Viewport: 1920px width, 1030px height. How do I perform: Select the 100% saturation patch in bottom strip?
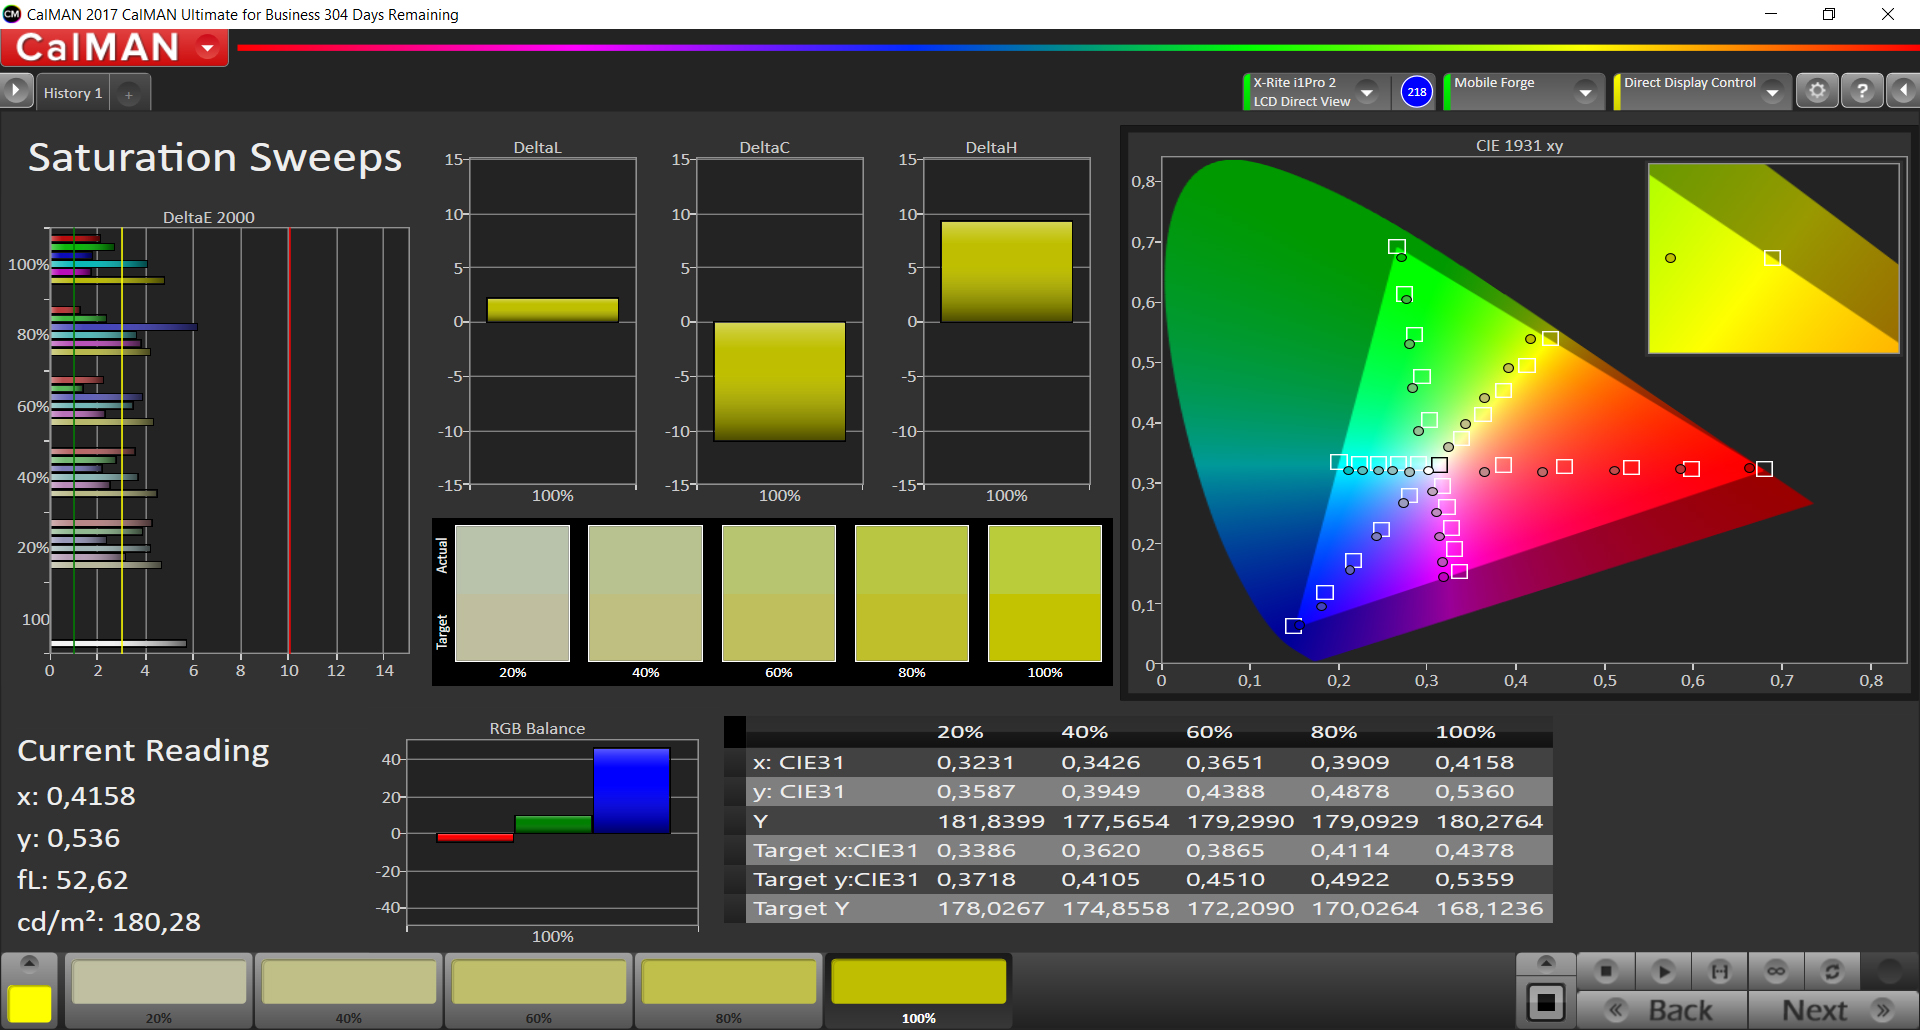(919, 989)
